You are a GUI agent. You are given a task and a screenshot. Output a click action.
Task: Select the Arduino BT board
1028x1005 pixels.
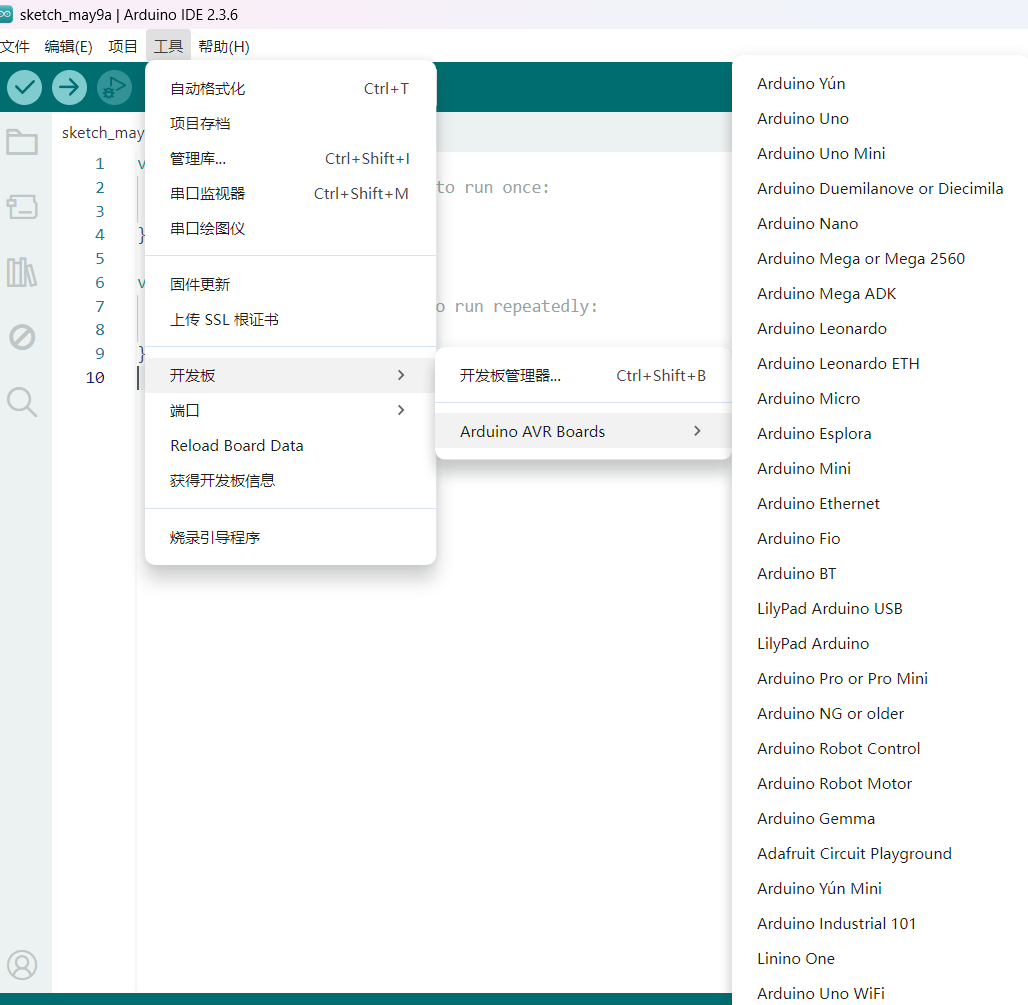880,574
